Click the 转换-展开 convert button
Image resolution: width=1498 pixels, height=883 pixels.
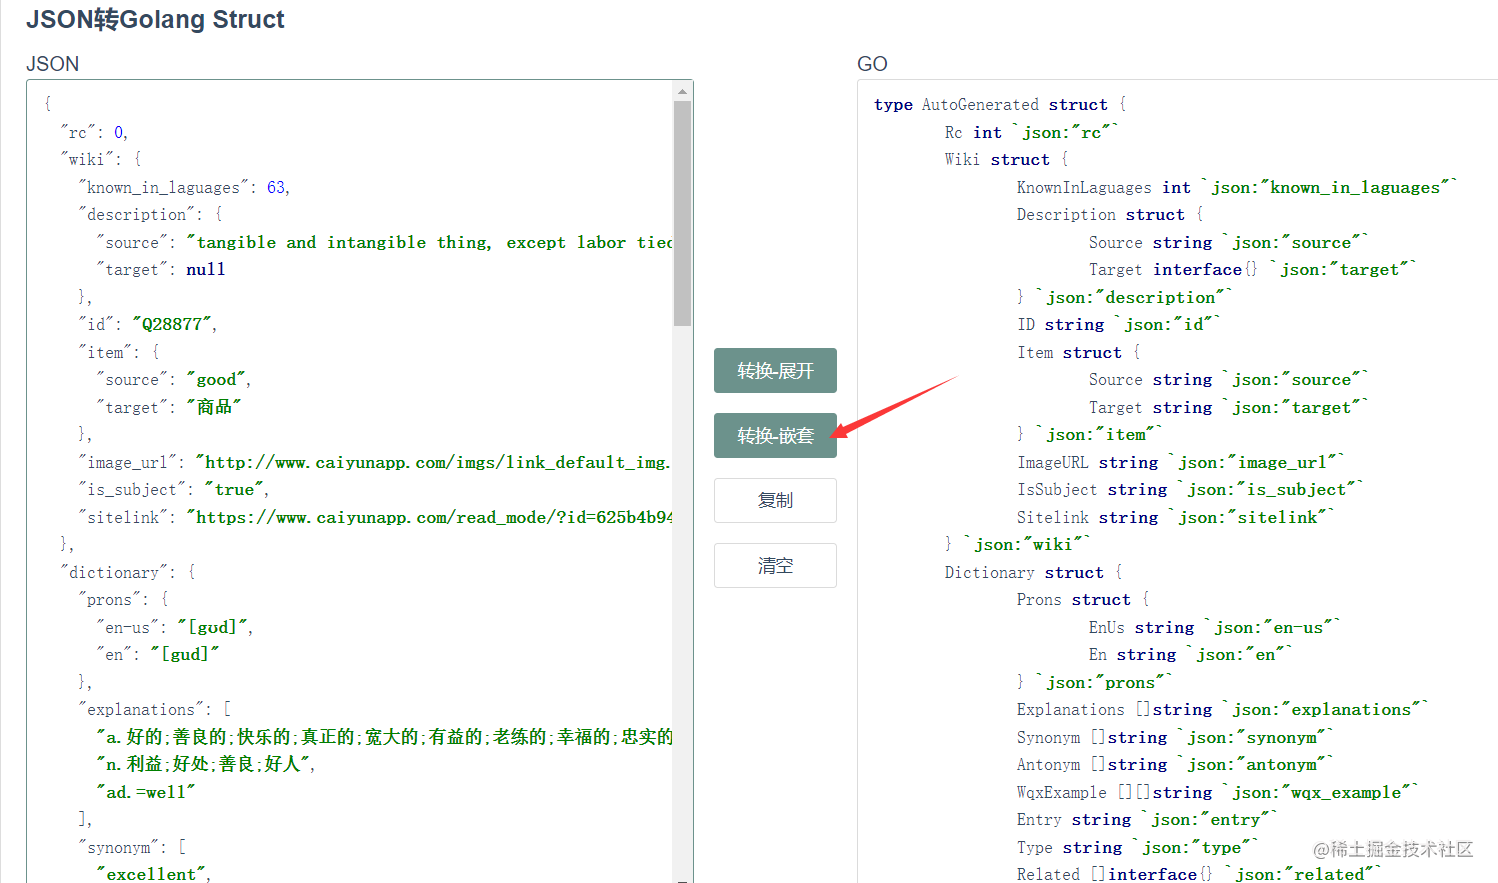[x=775, y=371]
